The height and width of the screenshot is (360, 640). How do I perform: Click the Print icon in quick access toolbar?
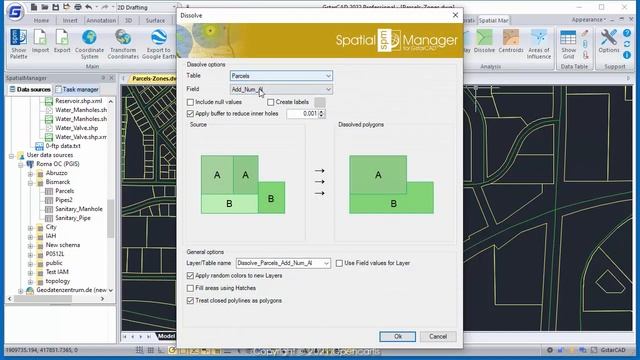(x=78, y=7)
